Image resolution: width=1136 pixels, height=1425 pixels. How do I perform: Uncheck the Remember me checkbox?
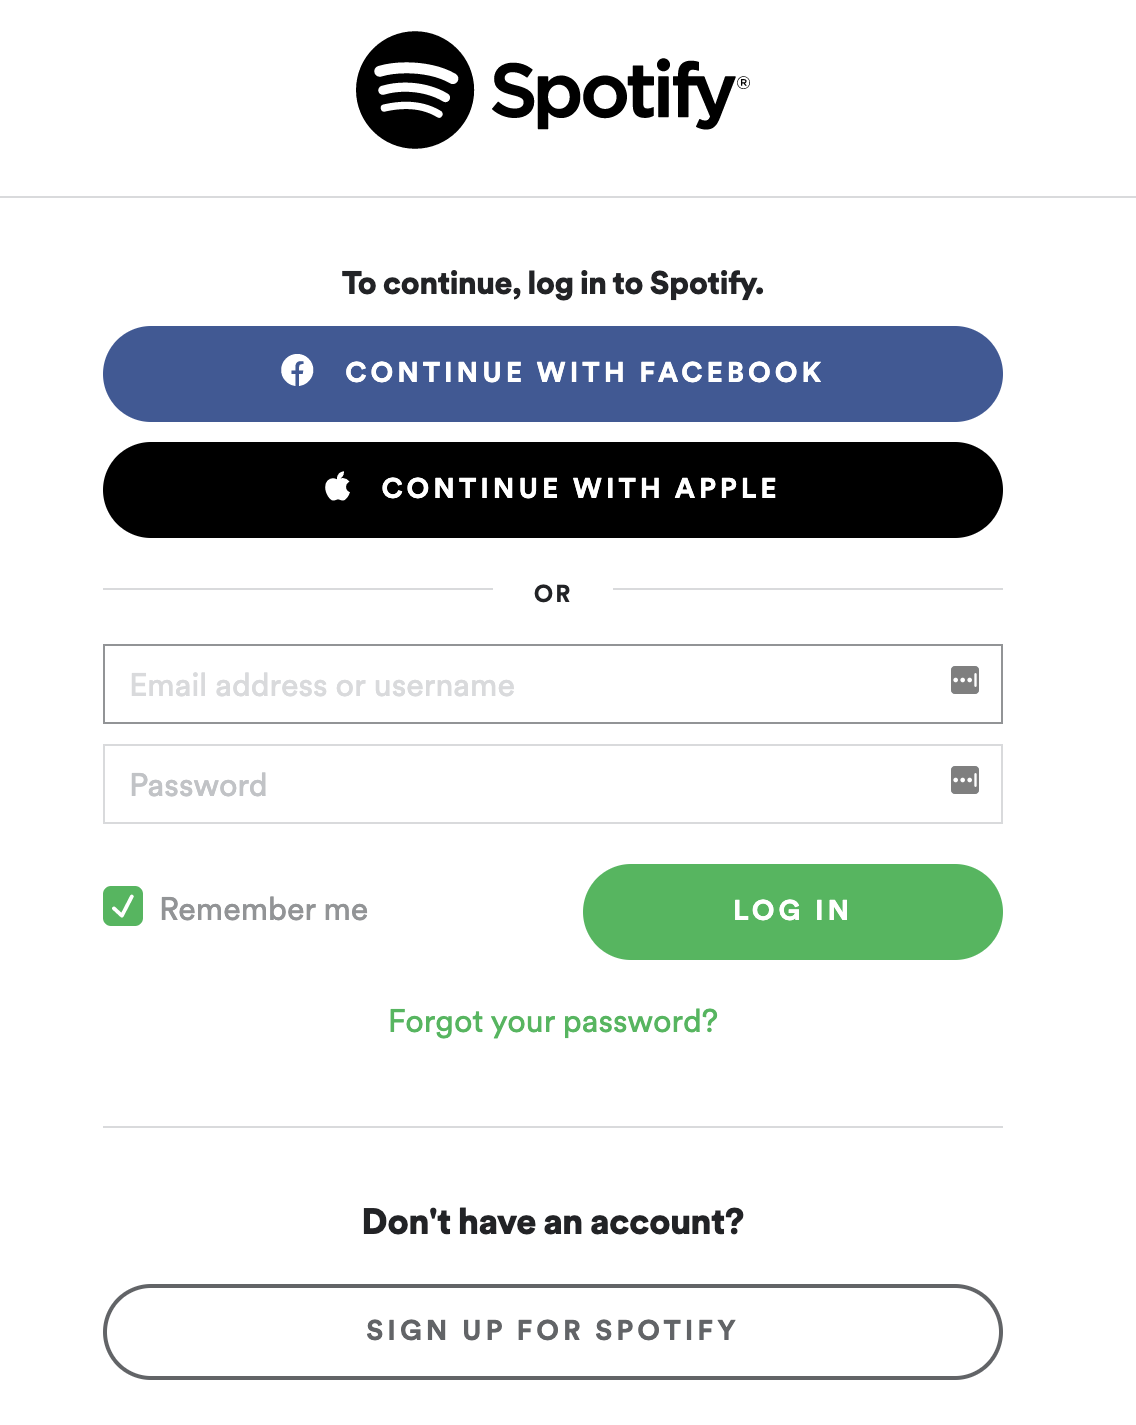[123, 907]
